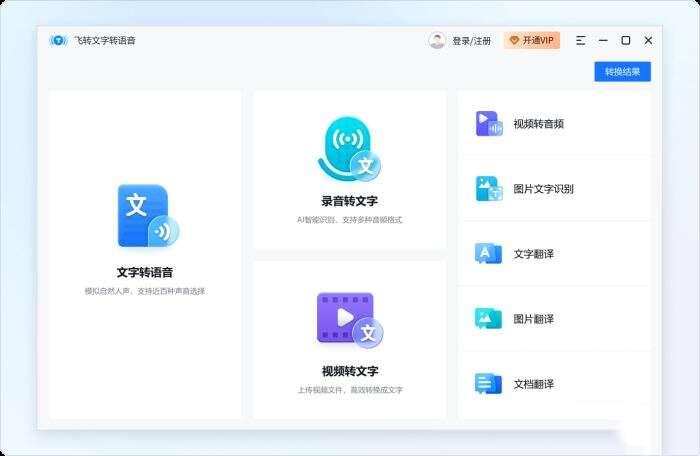Click the AI智能识别 description text

pyautogui.click(x=350, y=220)
